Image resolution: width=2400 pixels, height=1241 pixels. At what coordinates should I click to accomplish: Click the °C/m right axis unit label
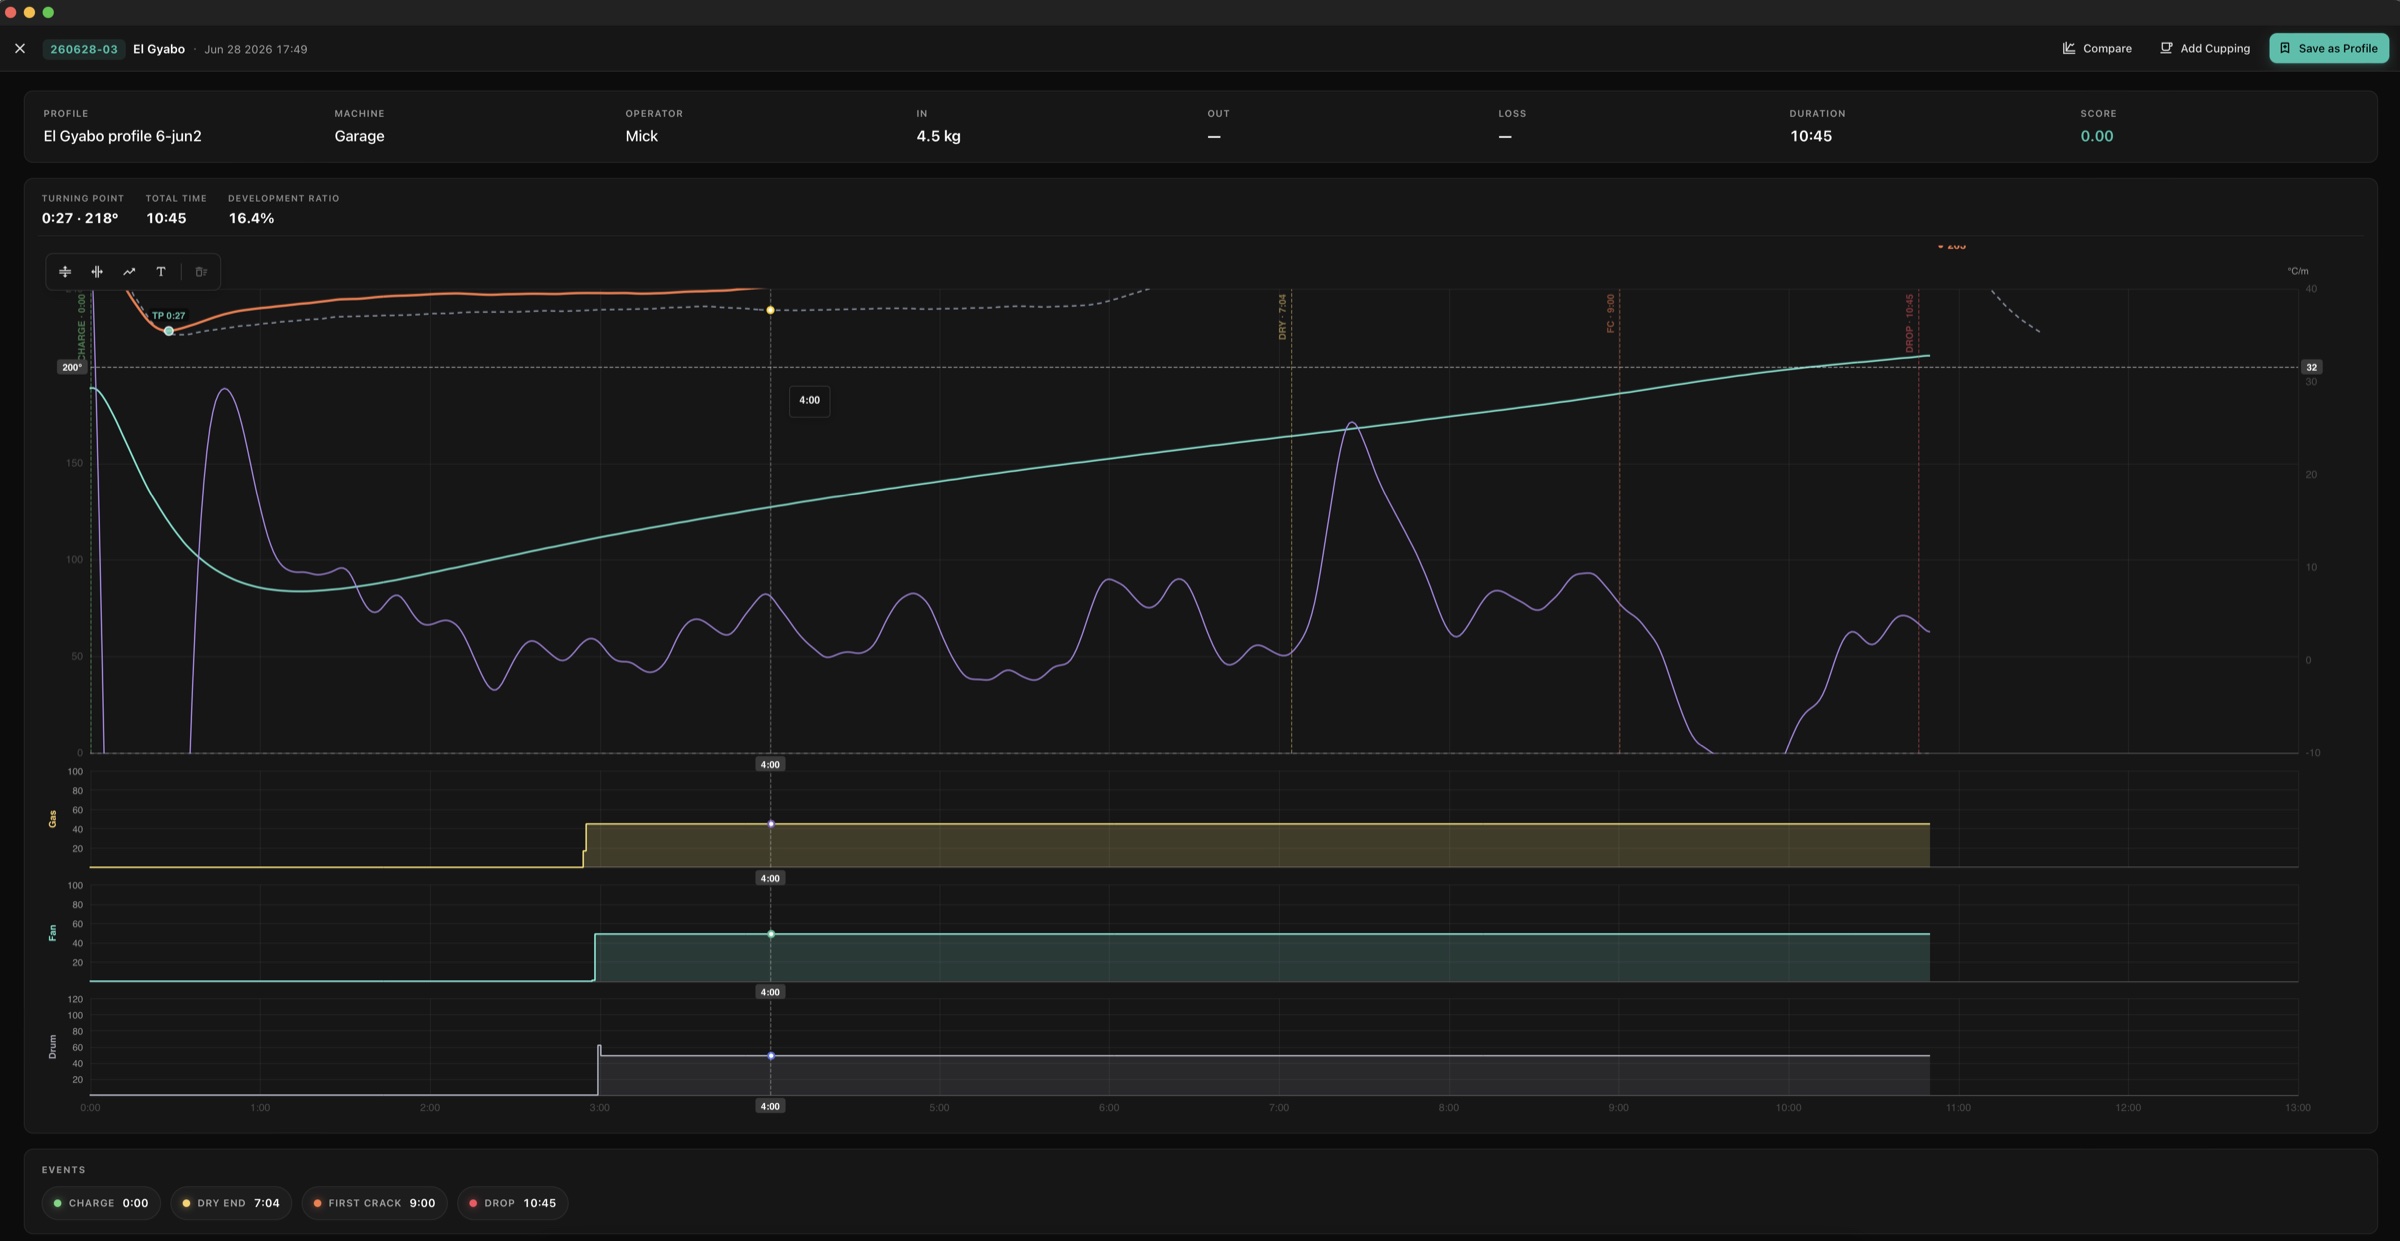[2297, 271]
